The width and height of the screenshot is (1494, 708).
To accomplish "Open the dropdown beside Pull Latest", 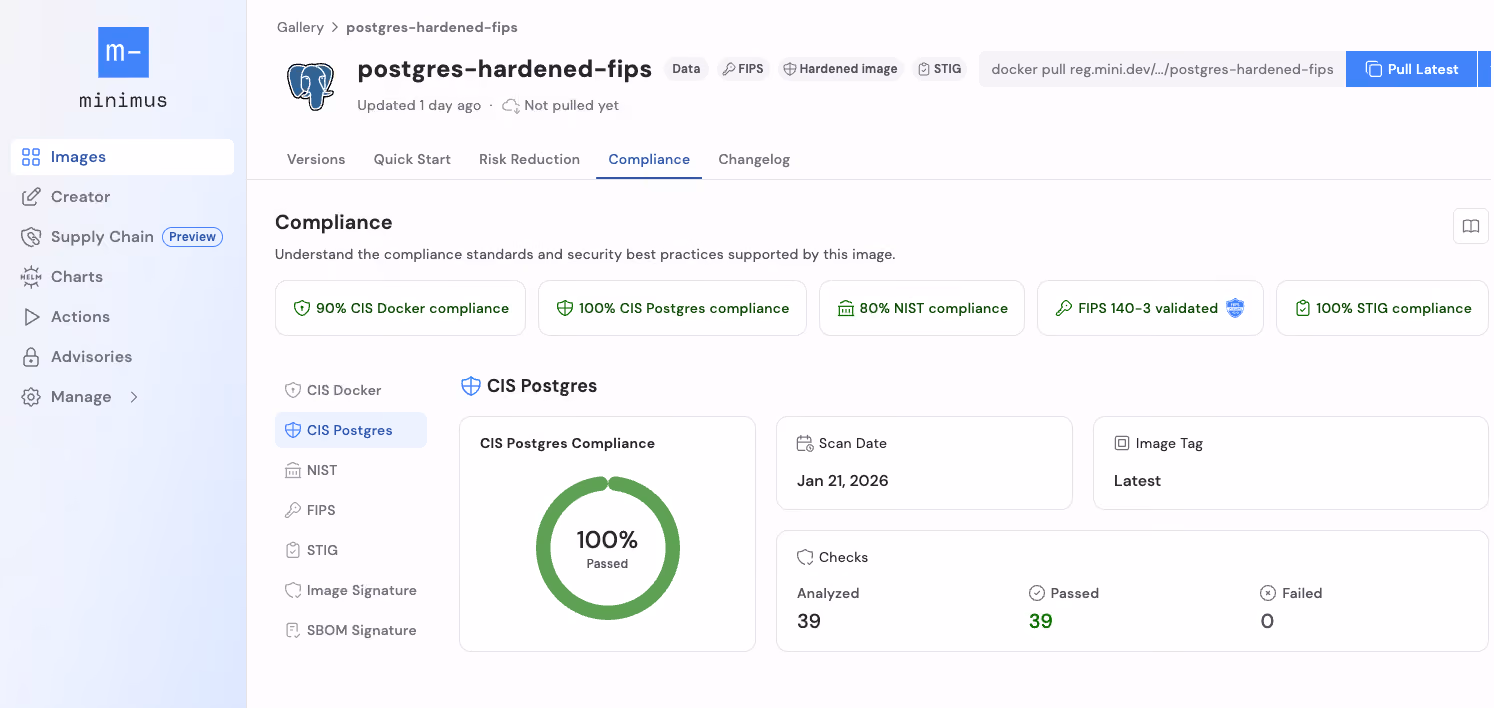I will (1485, 69).
